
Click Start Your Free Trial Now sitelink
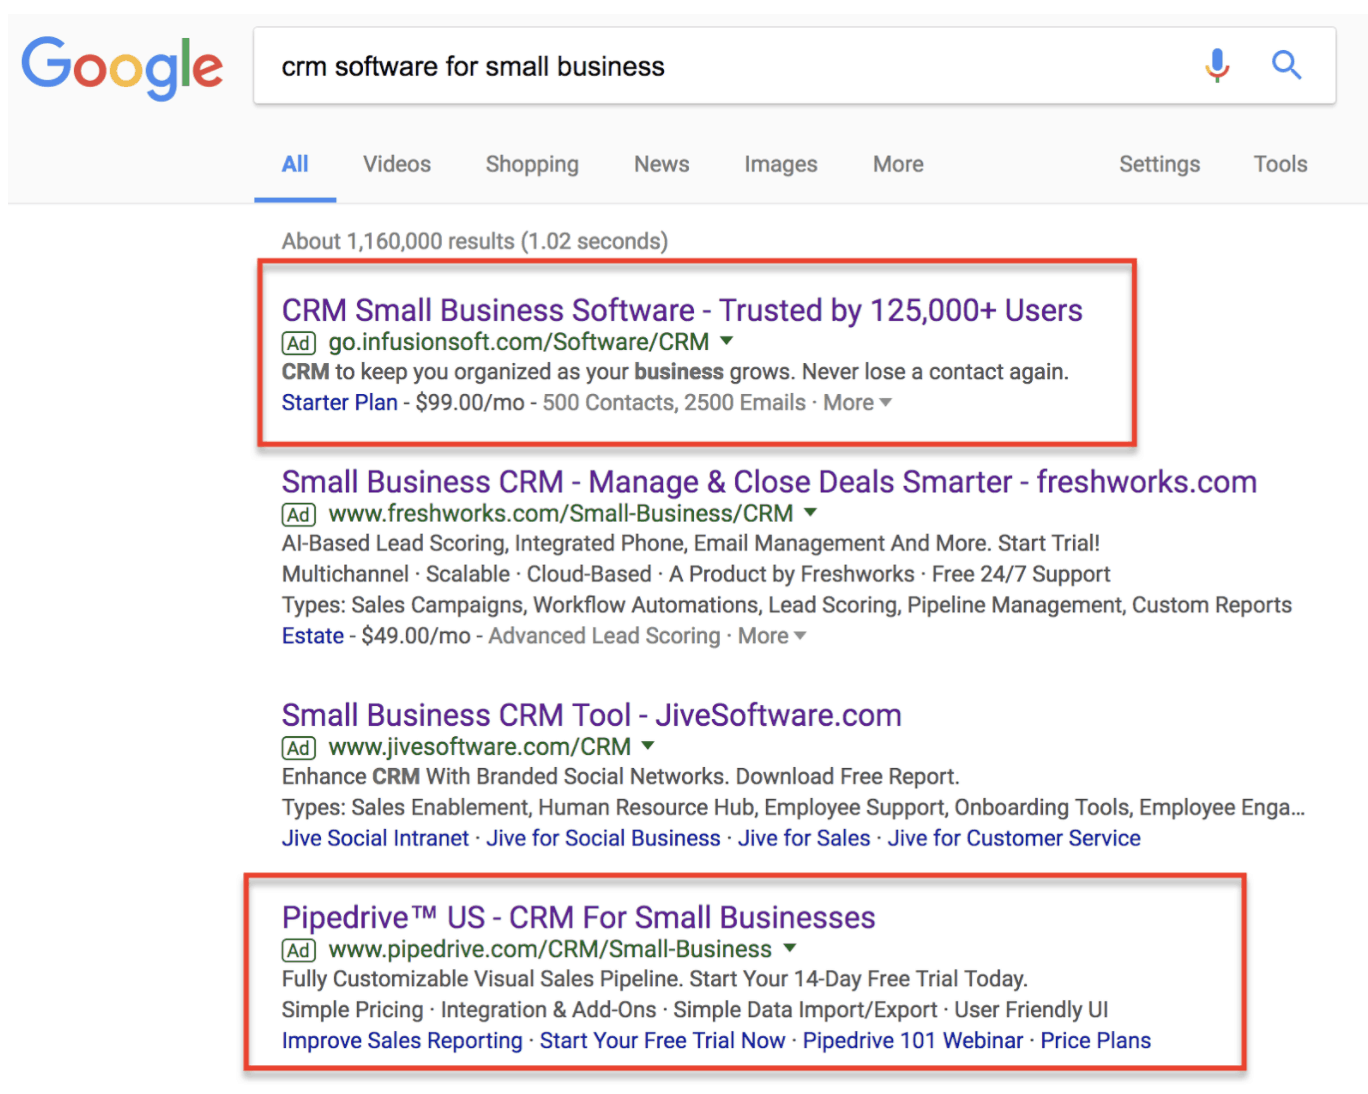point(663,1041)
